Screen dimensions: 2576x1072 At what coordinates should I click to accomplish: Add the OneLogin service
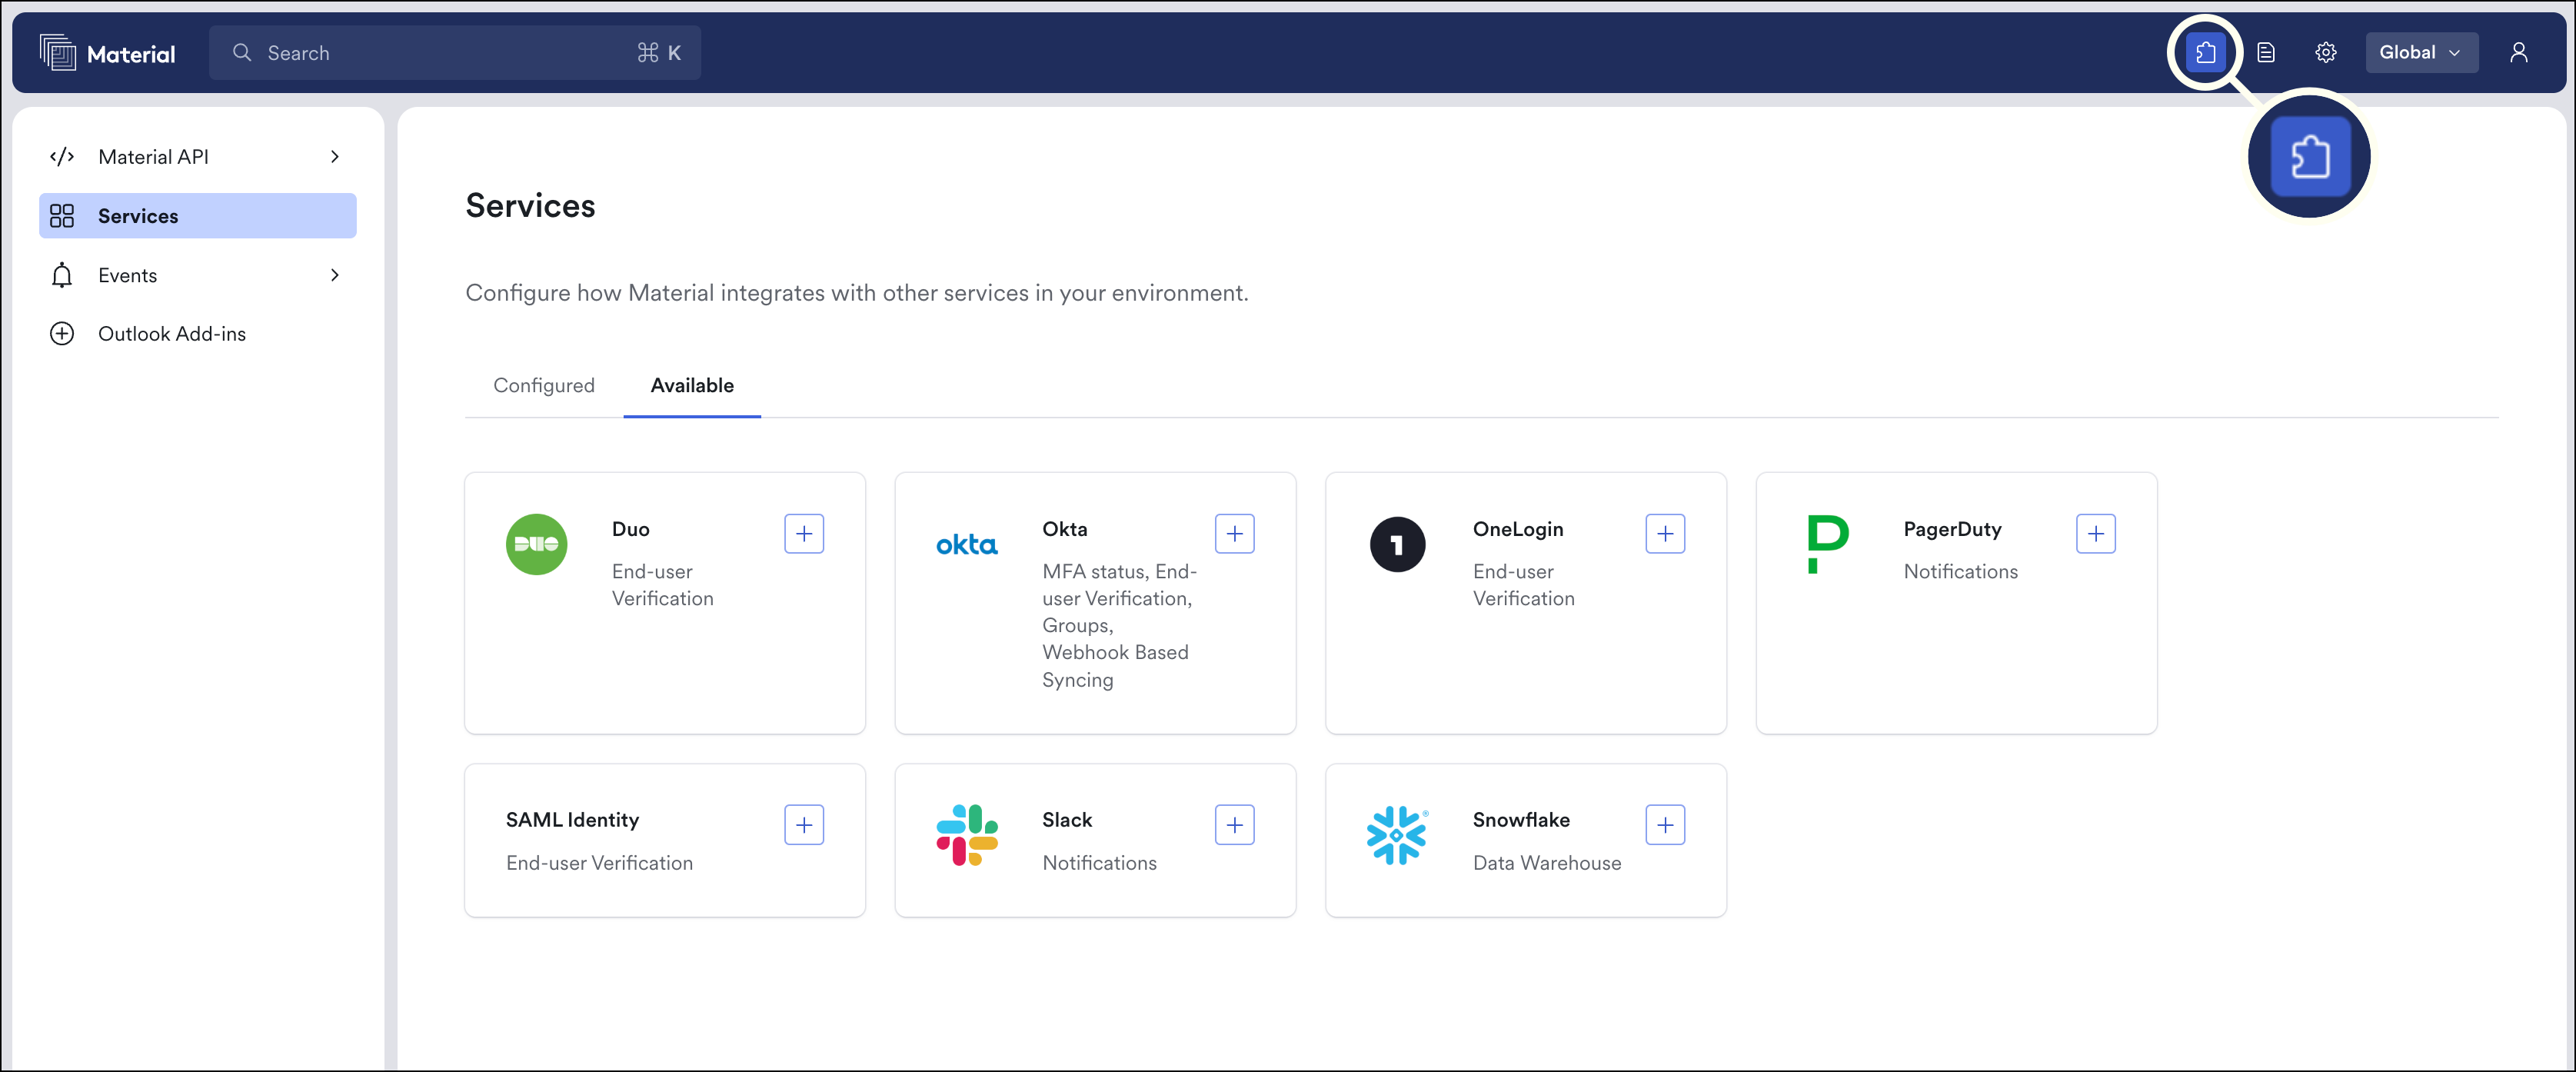coord(1665,534)
